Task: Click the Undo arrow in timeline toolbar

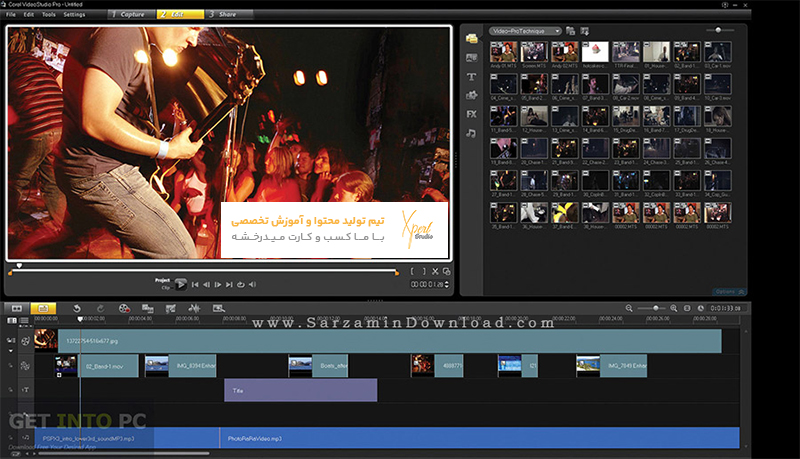Action: click(77, 308)
